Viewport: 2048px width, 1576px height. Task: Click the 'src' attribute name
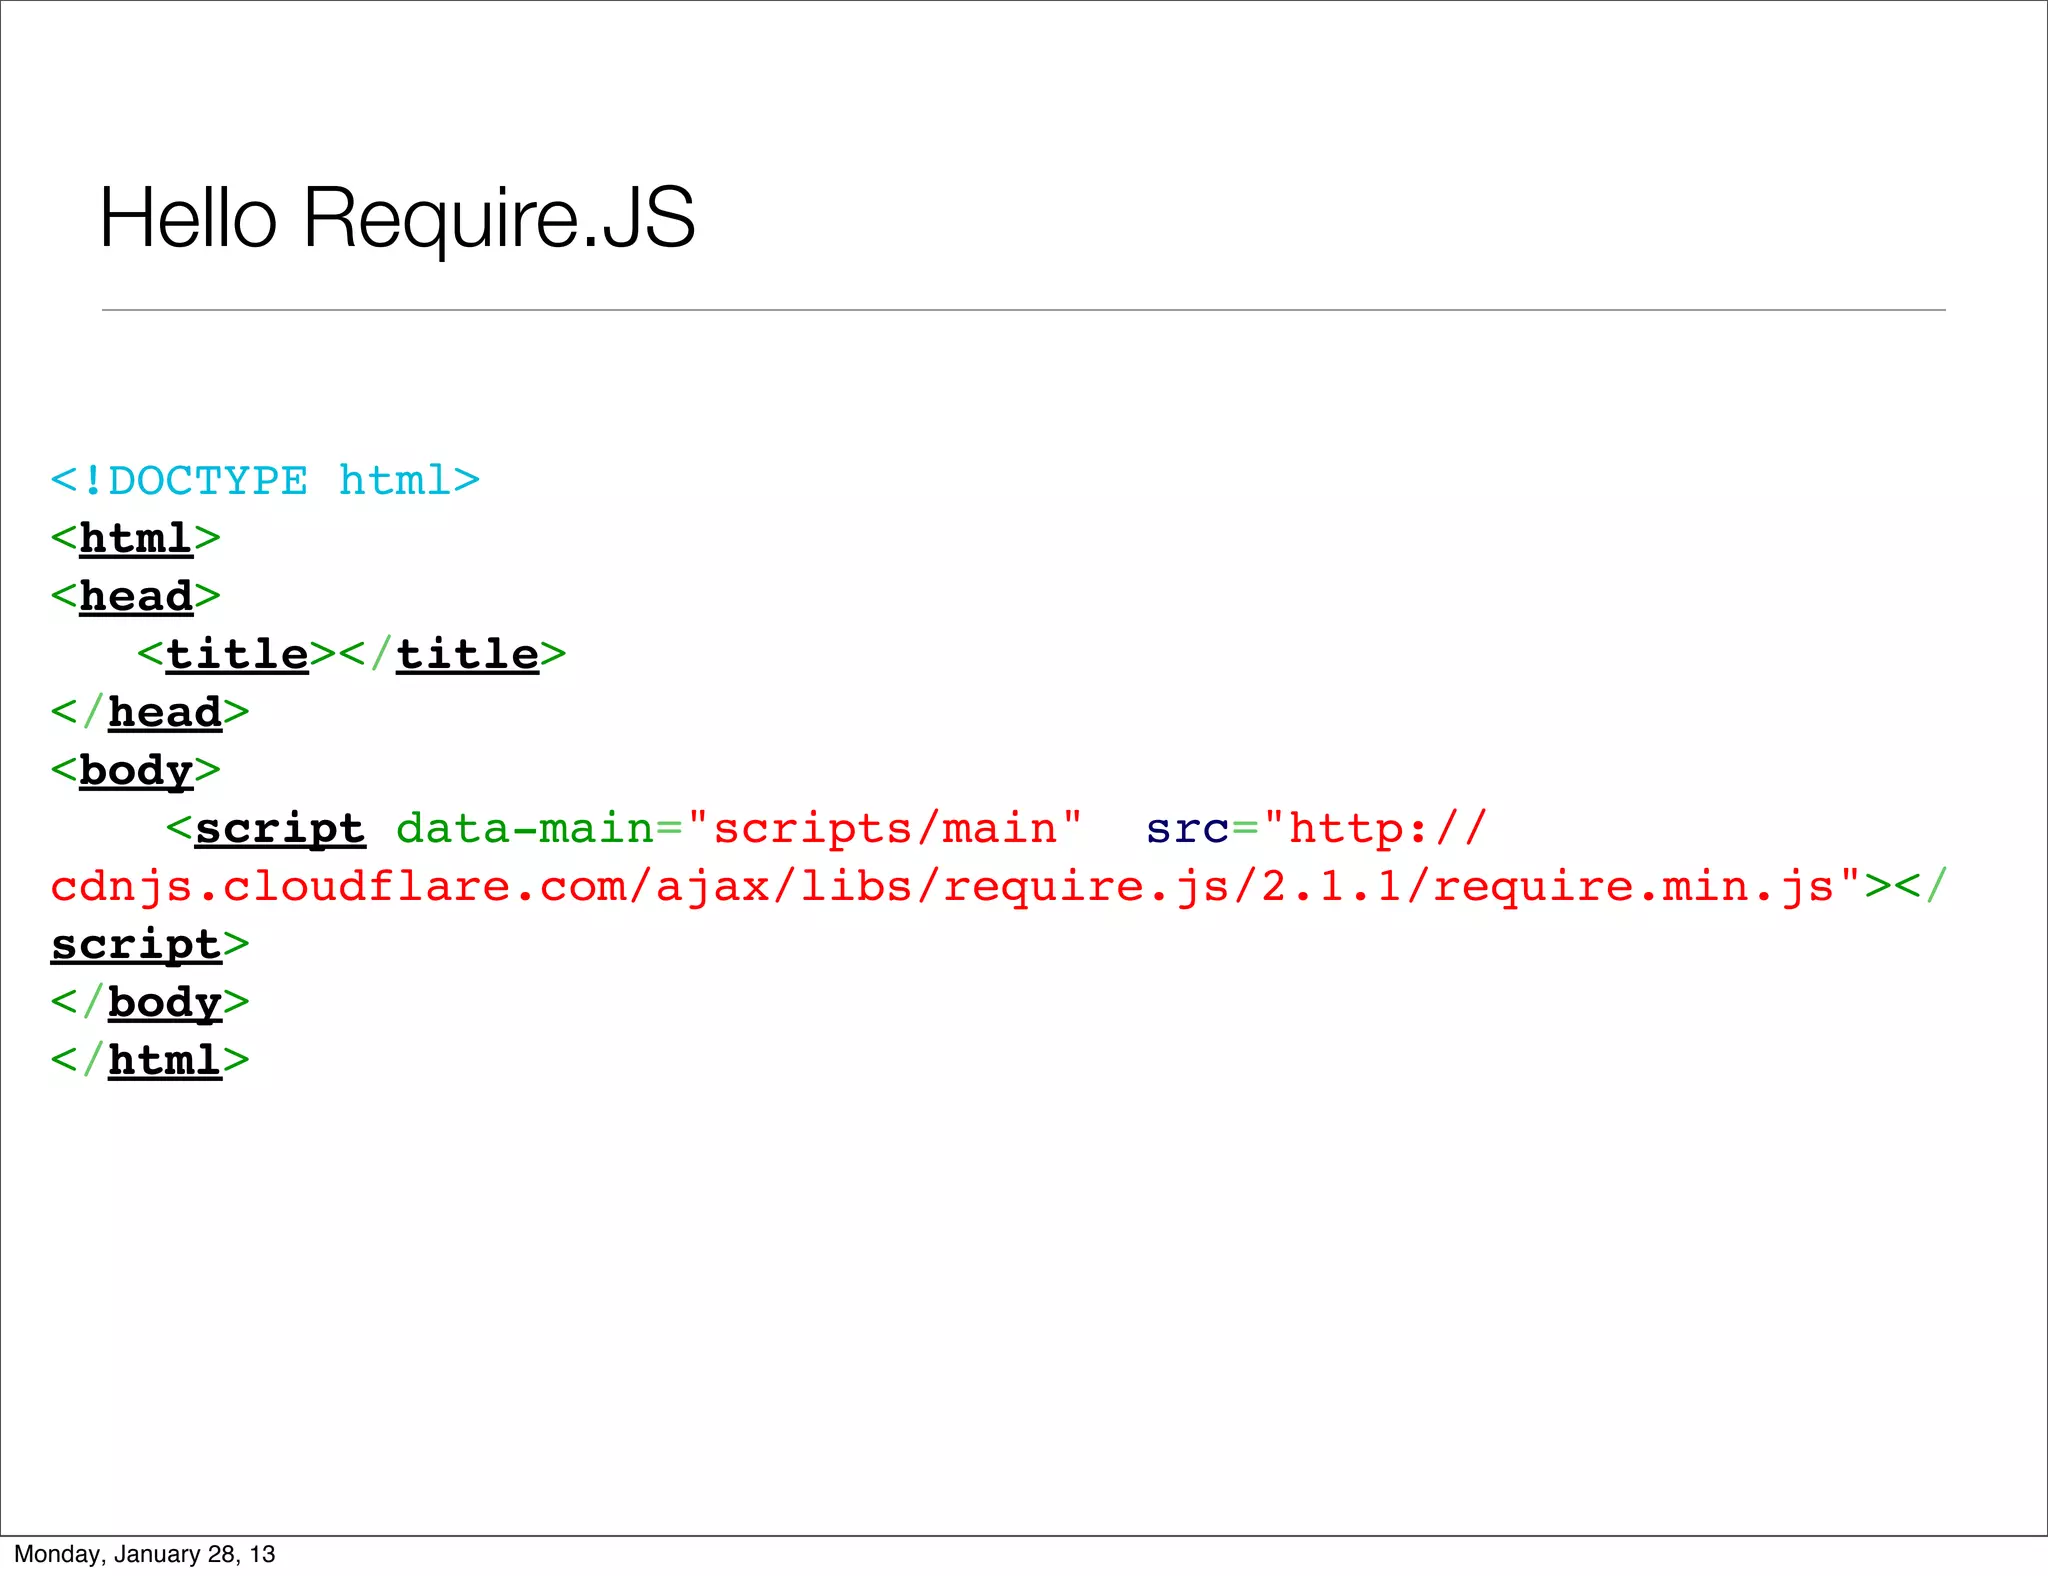point(1187,830)
